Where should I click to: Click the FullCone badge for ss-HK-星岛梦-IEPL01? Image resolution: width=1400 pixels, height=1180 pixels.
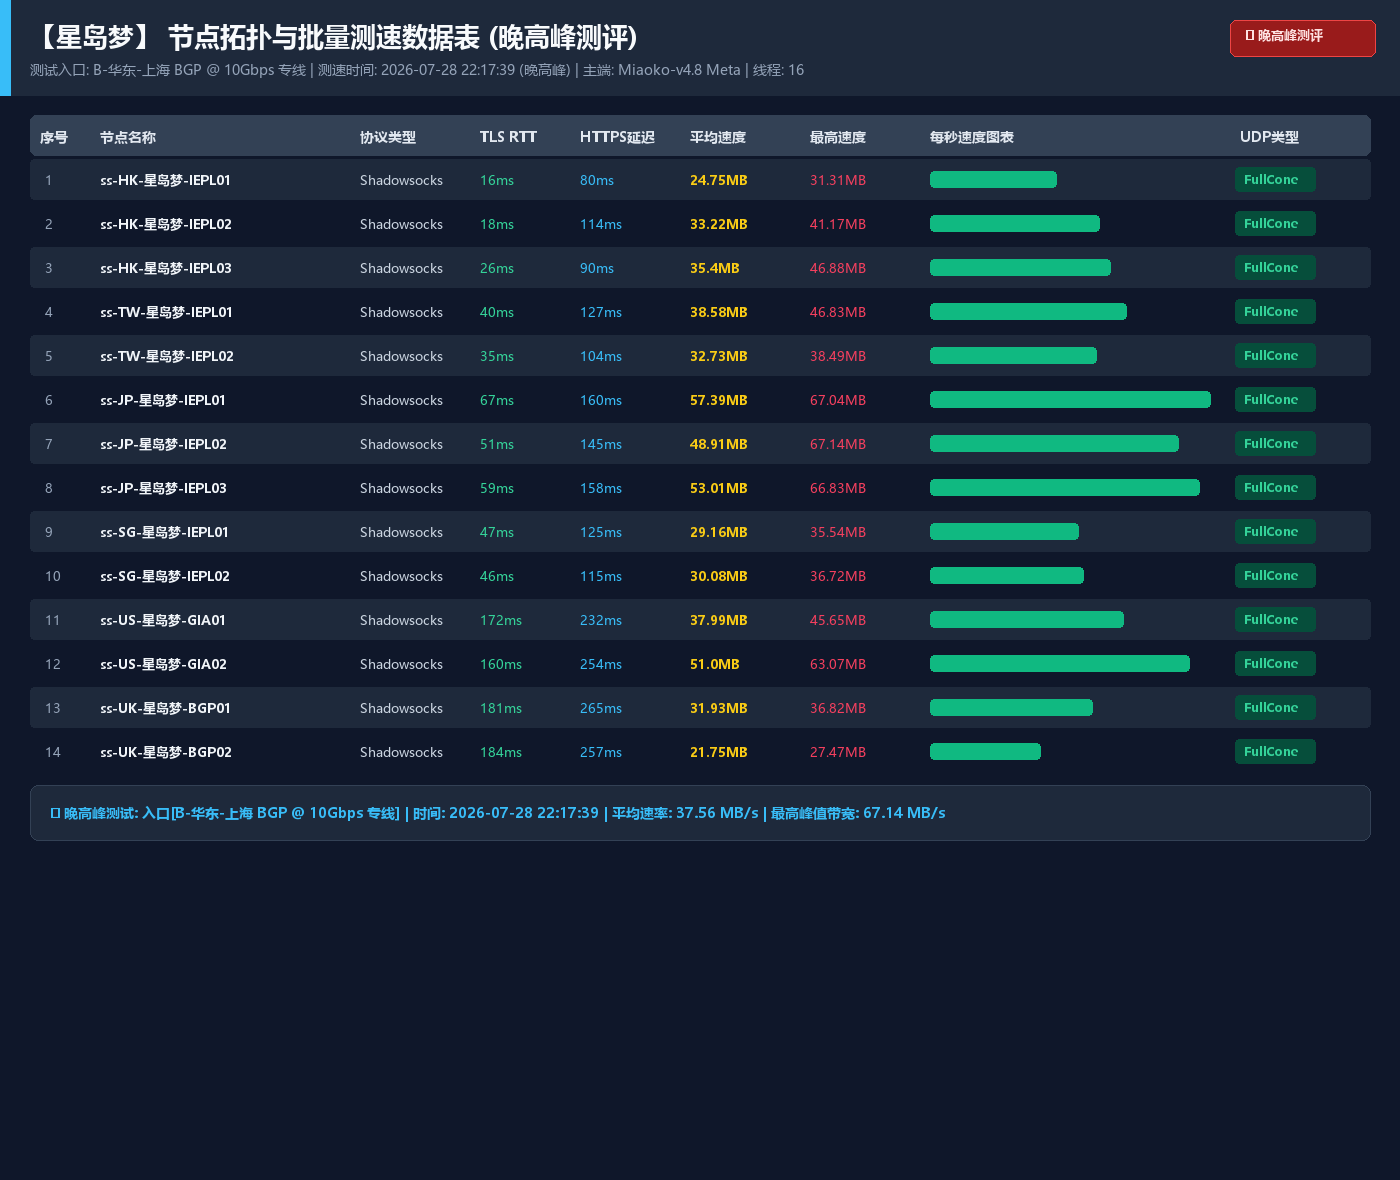(1275, 180)
